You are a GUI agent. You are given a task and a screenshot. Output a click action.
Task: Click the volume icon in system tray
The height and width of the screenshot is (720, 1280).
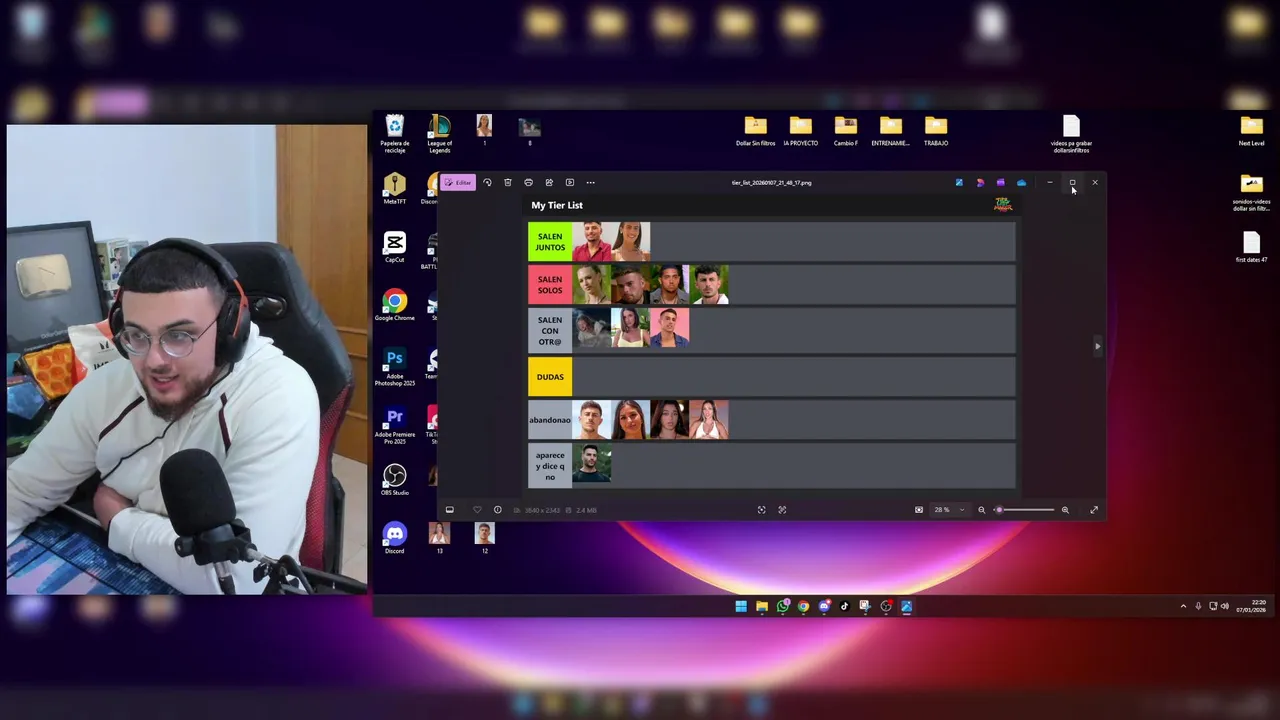click(1225, 606)
